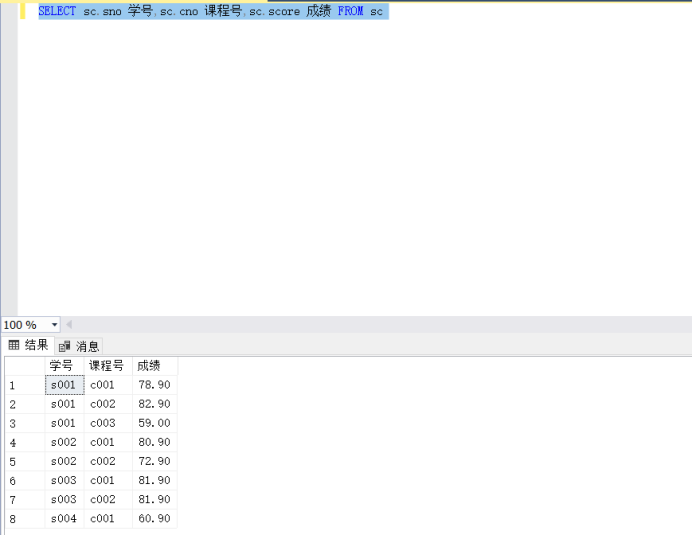Click the results grid icon on the 结果 tab
This screenshot has height=536, width=692.
point(14,345)
